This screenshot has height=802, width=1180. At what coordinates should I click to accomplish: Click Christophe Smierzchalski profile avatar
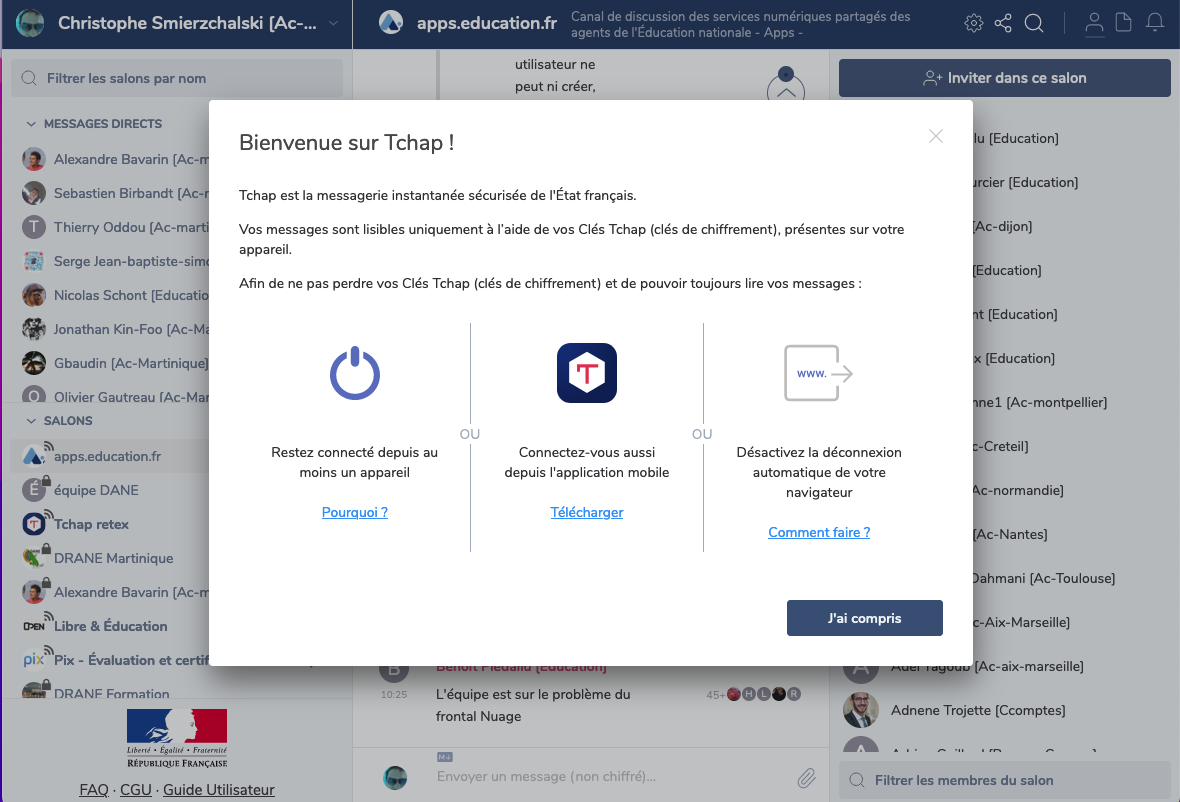[x=30, y=23]
